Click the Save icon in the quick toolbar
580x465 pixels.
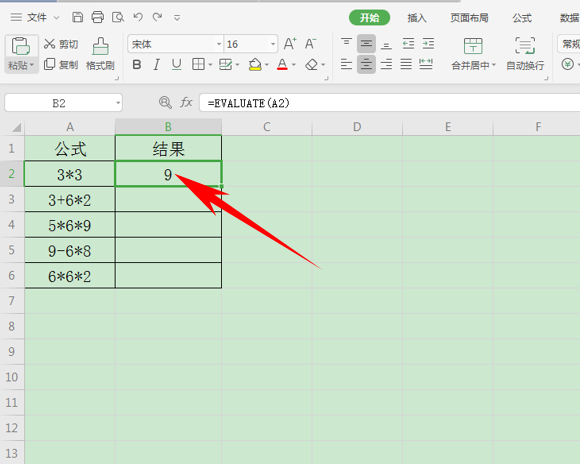coord(77,17)
